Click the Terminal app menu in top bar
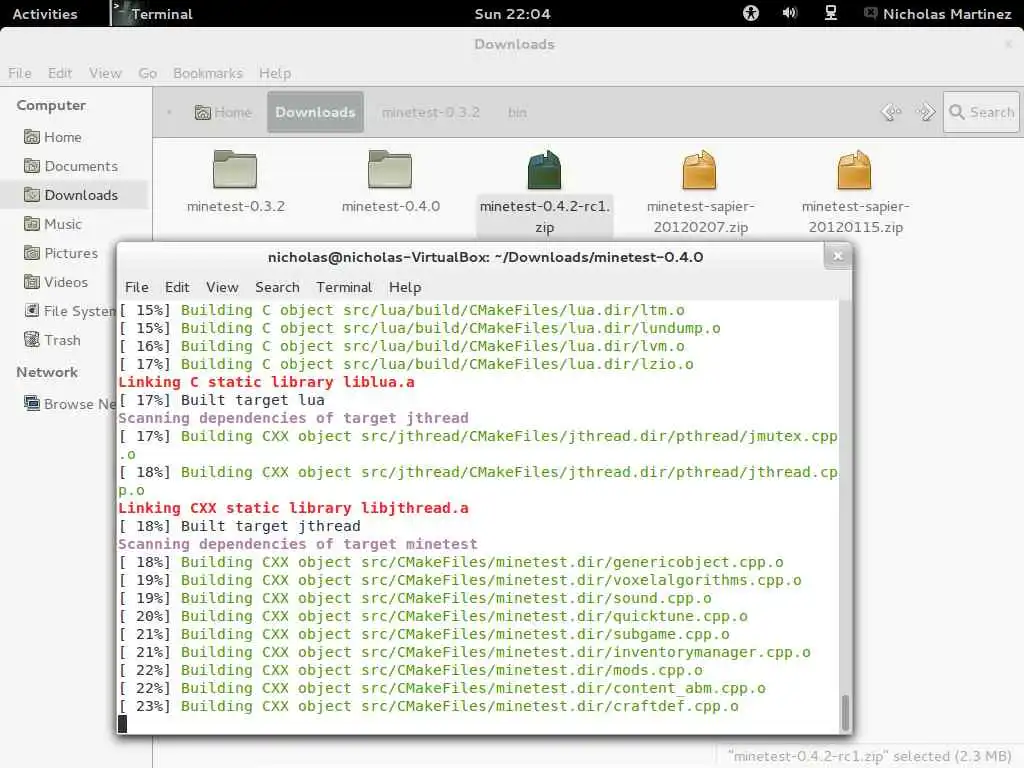1024x768 pixels. coord(153,14)
